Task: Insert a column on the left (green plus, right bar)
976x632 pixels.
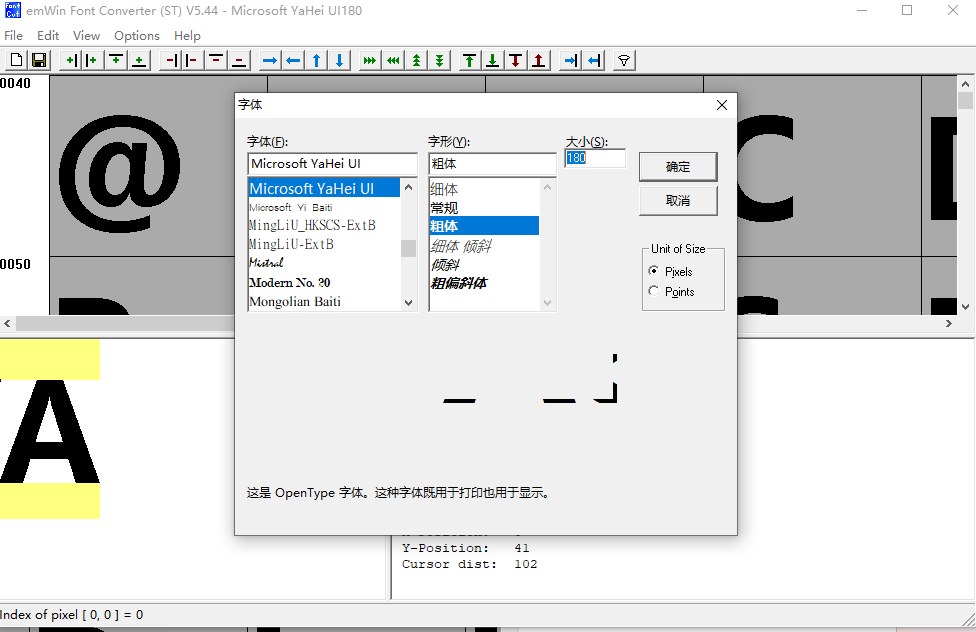Action: tap(70, 60)
